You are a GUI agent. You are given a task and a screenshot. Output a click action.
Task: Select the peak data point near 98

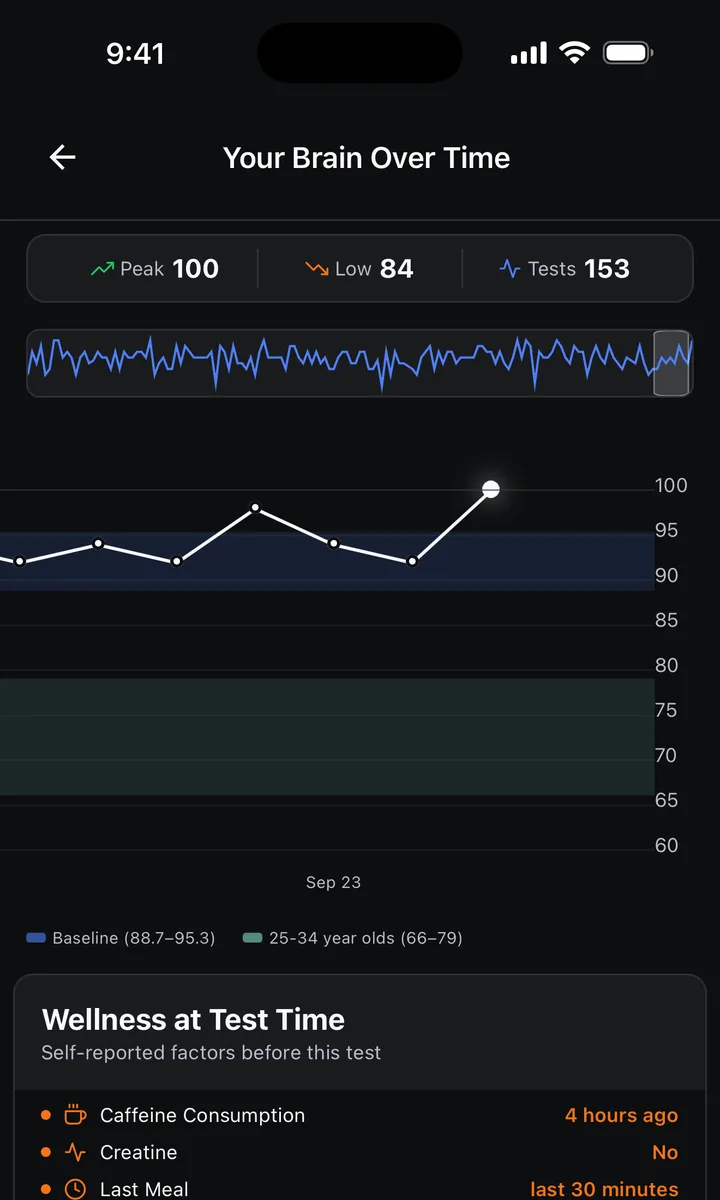coord(255,508)
